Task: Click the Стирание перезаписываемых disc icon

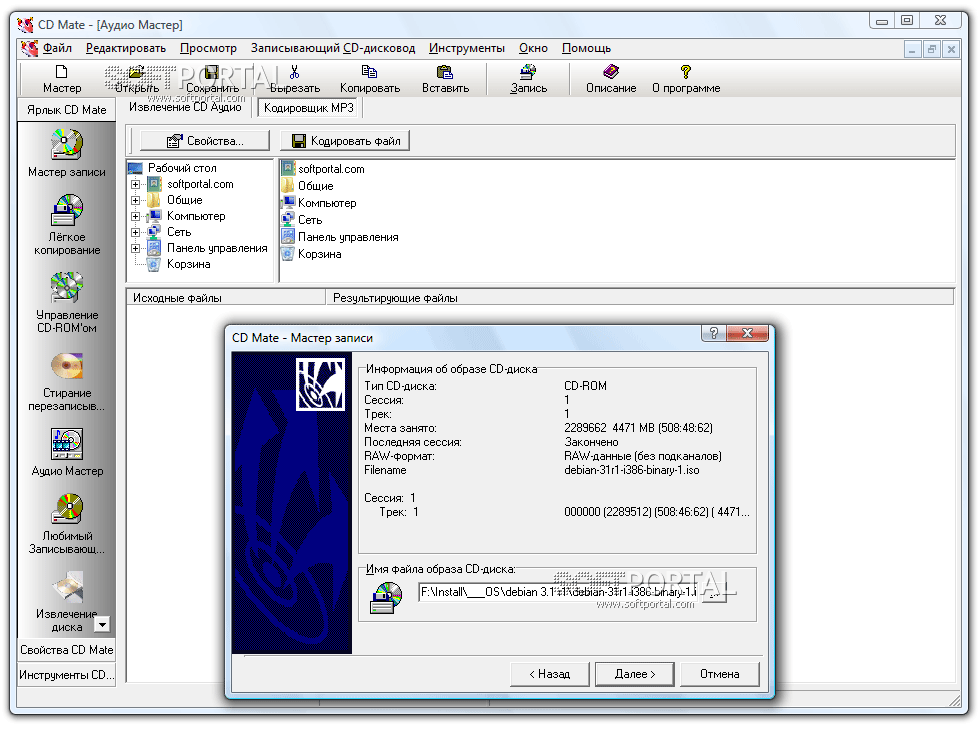Action: coord(67,366)
